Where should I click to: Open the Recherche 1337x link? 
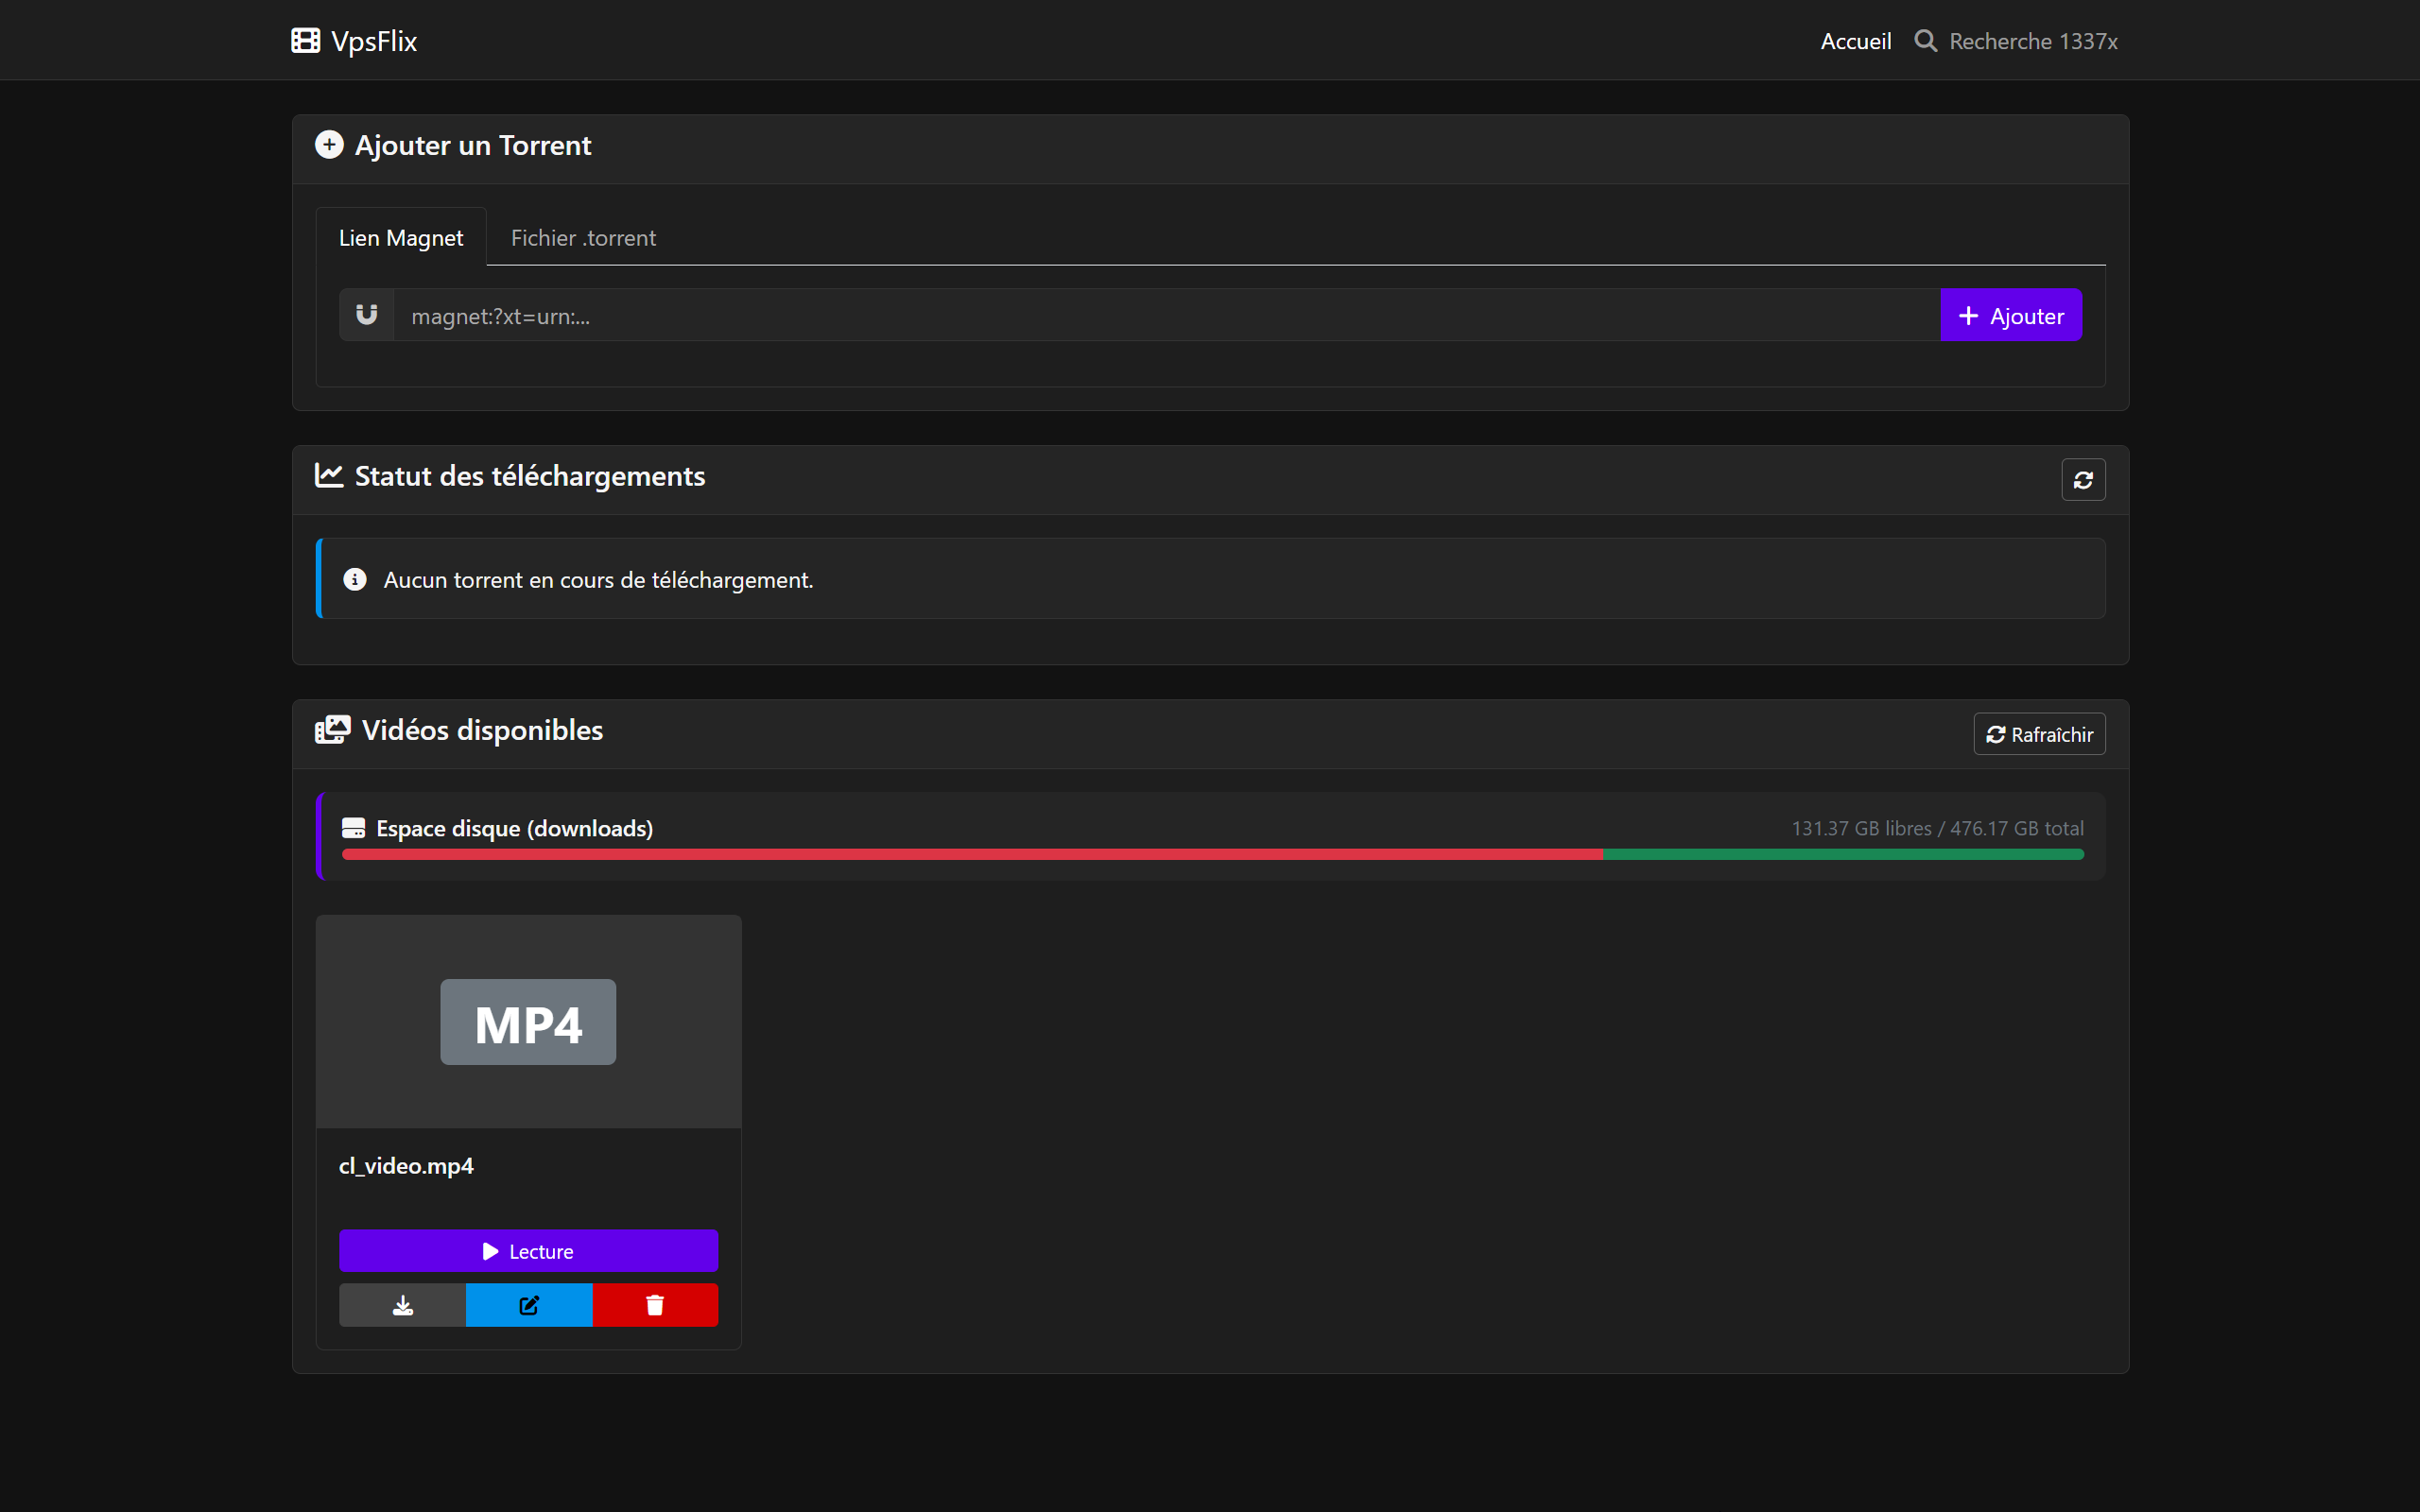pos(2032,41)
